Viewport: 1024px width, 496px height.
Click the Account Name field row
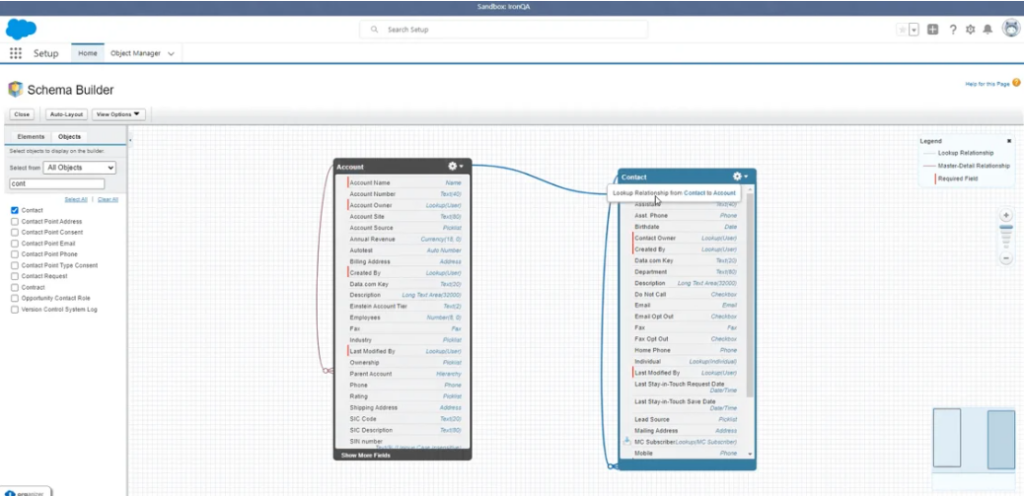point(405,183)
